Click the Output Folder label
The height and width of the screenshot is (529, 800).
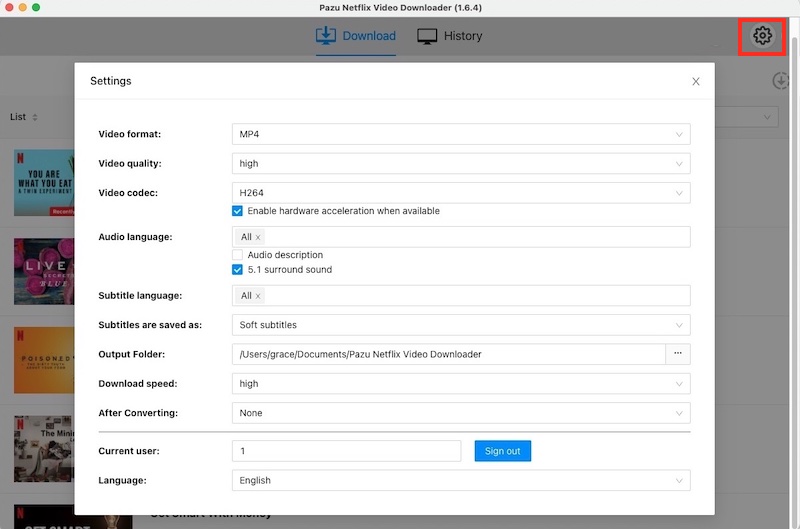point(132,354)
